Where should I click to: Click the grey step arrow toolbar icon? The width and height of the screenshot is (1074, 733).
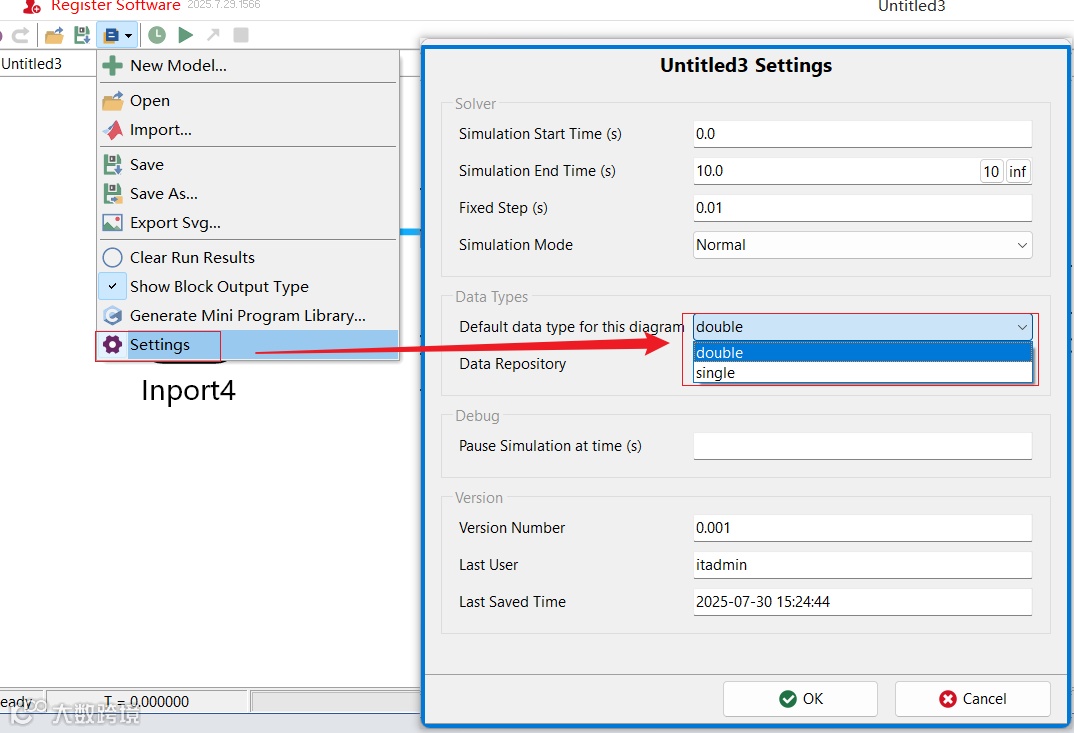[213, 35]
